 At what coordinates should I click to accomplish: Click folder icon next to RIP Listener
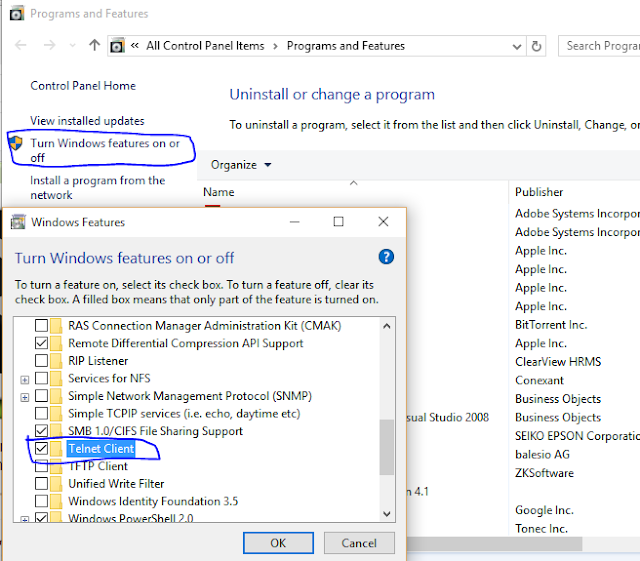pos(56,361)
